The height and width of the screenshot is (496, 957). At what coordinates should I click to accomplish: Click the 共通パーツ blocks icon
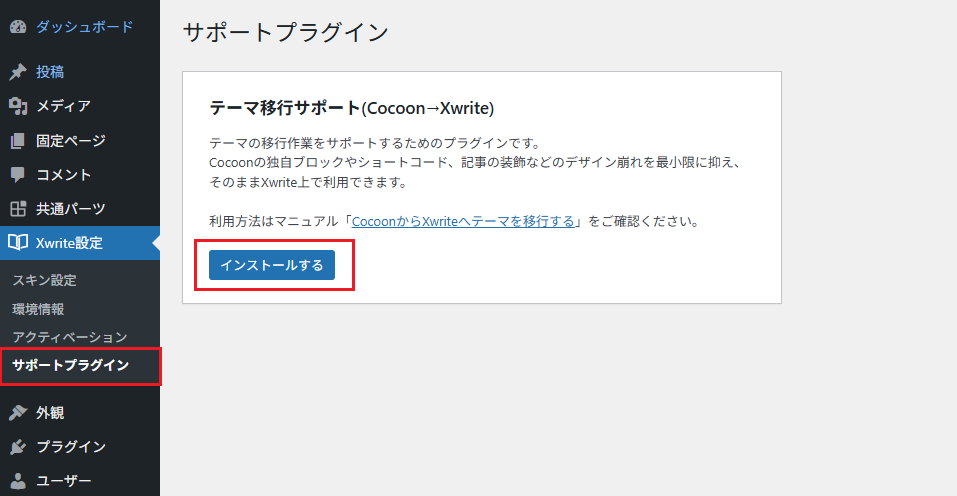pyautogui.click(x=17, y=209)
